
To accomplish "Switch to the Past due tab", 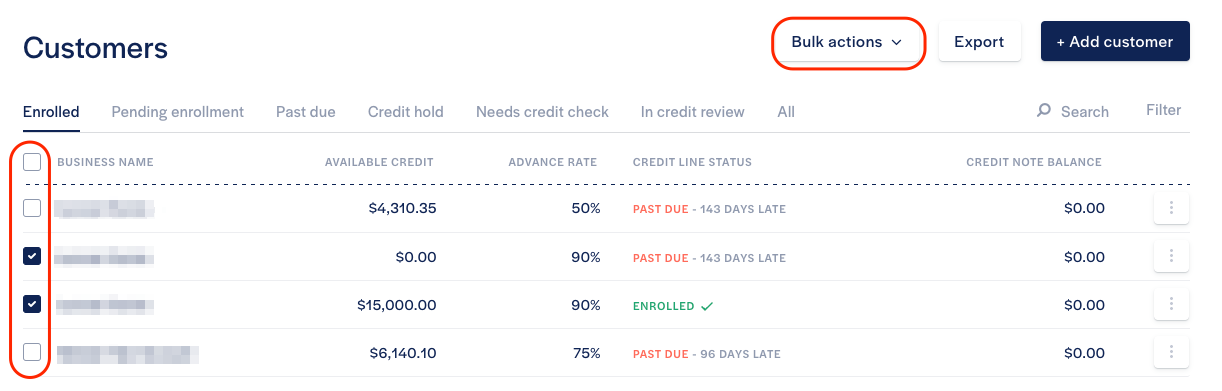I will (x=306, y=112).
